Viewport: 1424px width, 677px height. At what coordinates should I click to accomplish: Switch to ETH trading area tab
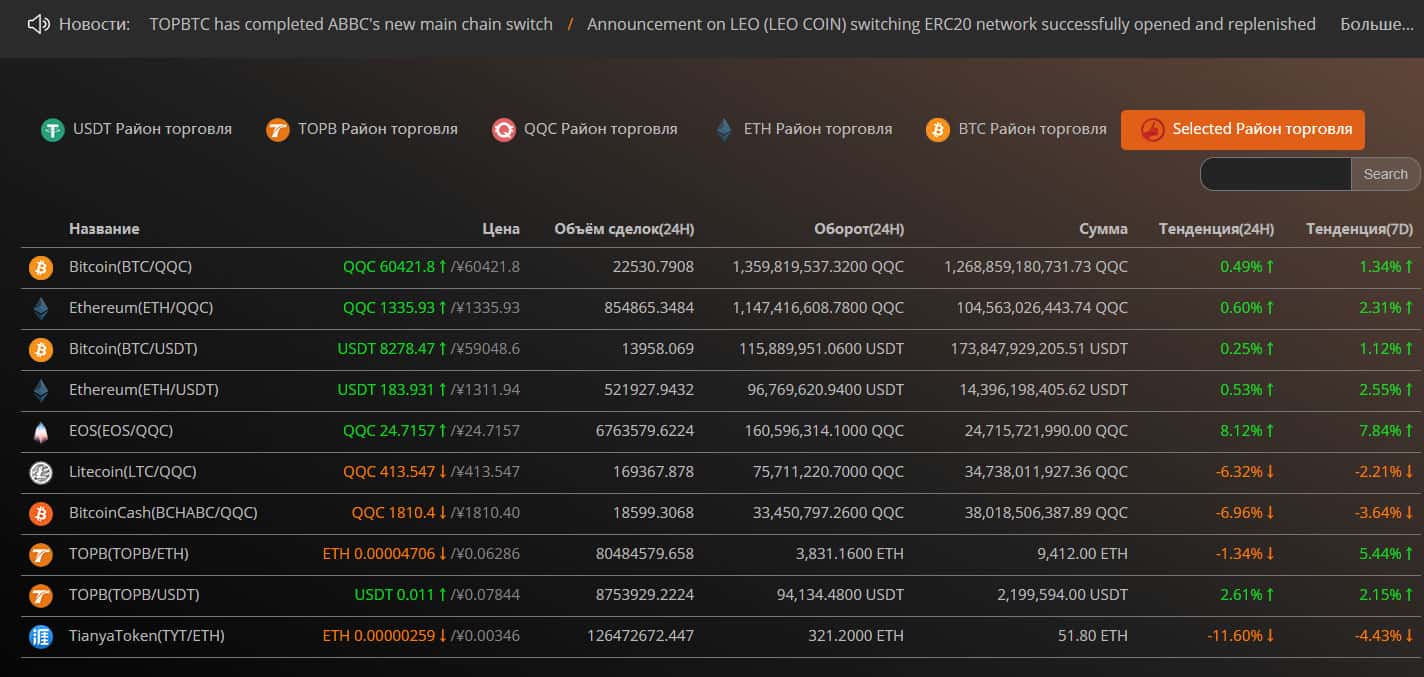pyautogui.click(x=803, y=129)
